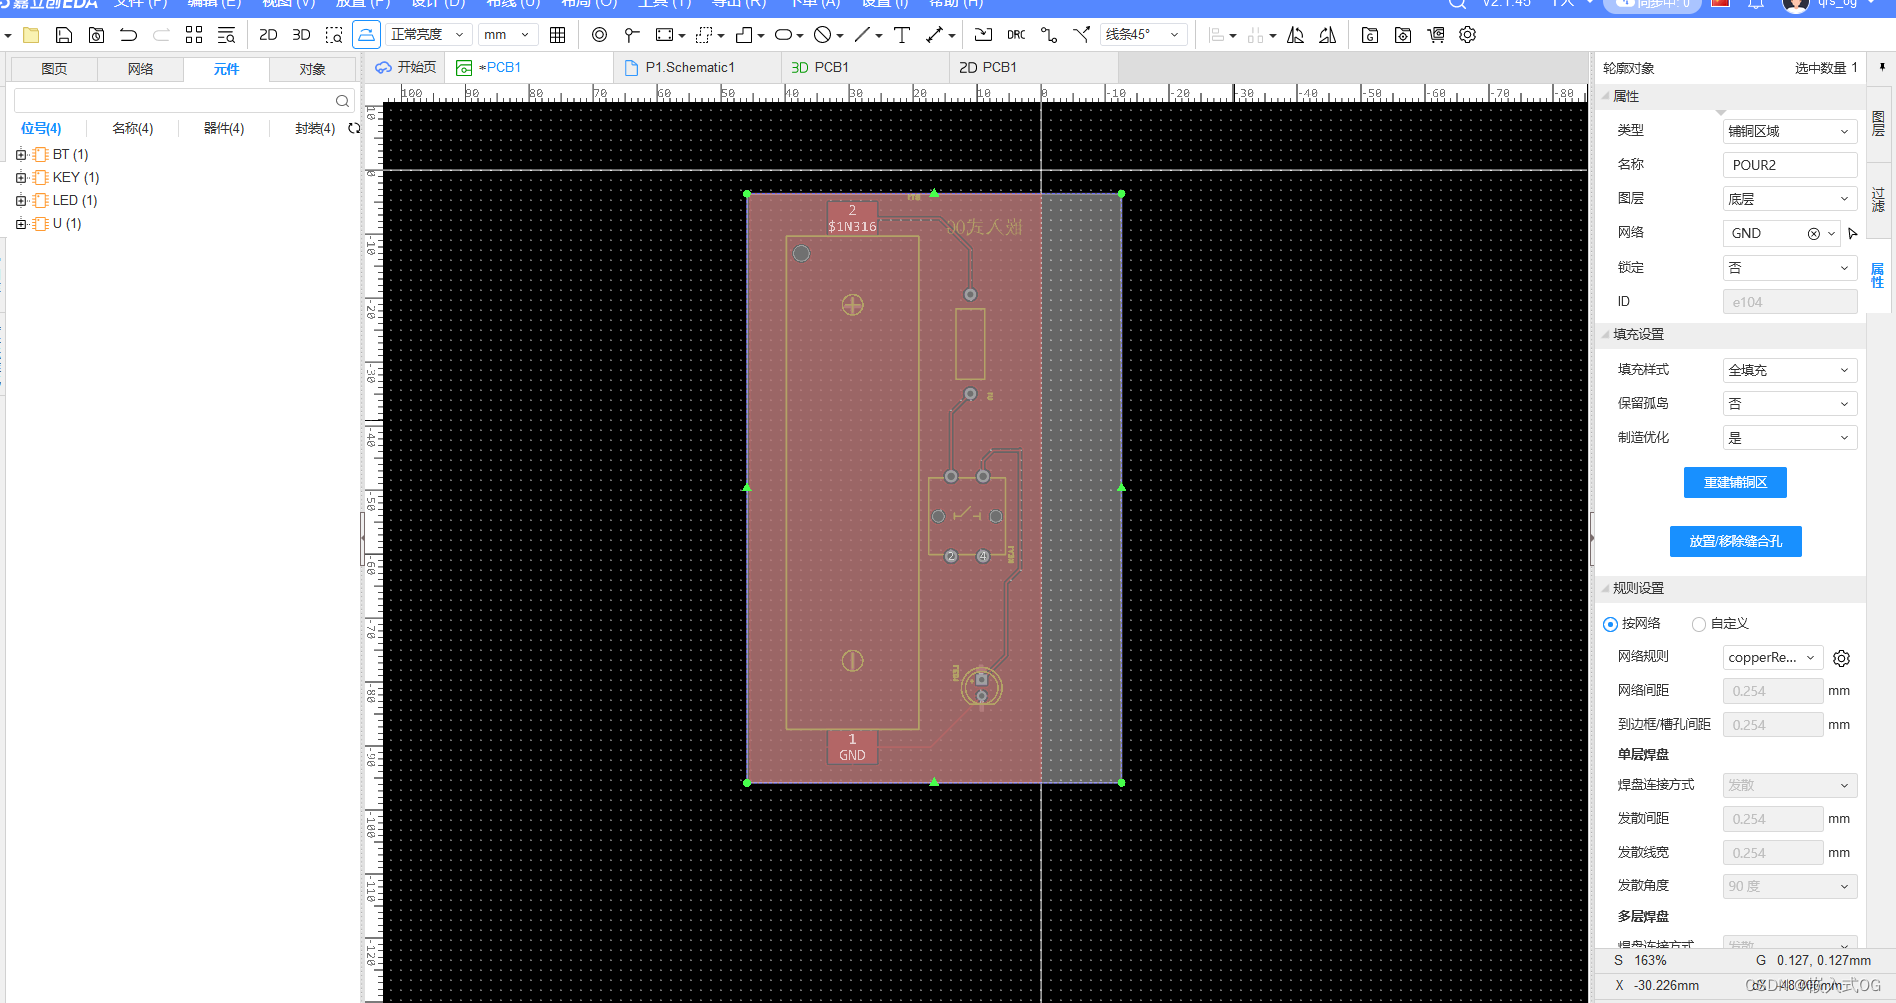This screenshot has width=1896, height=1003.
Task: Select the 自定义 radio option
Action: tap(1699, 624)
